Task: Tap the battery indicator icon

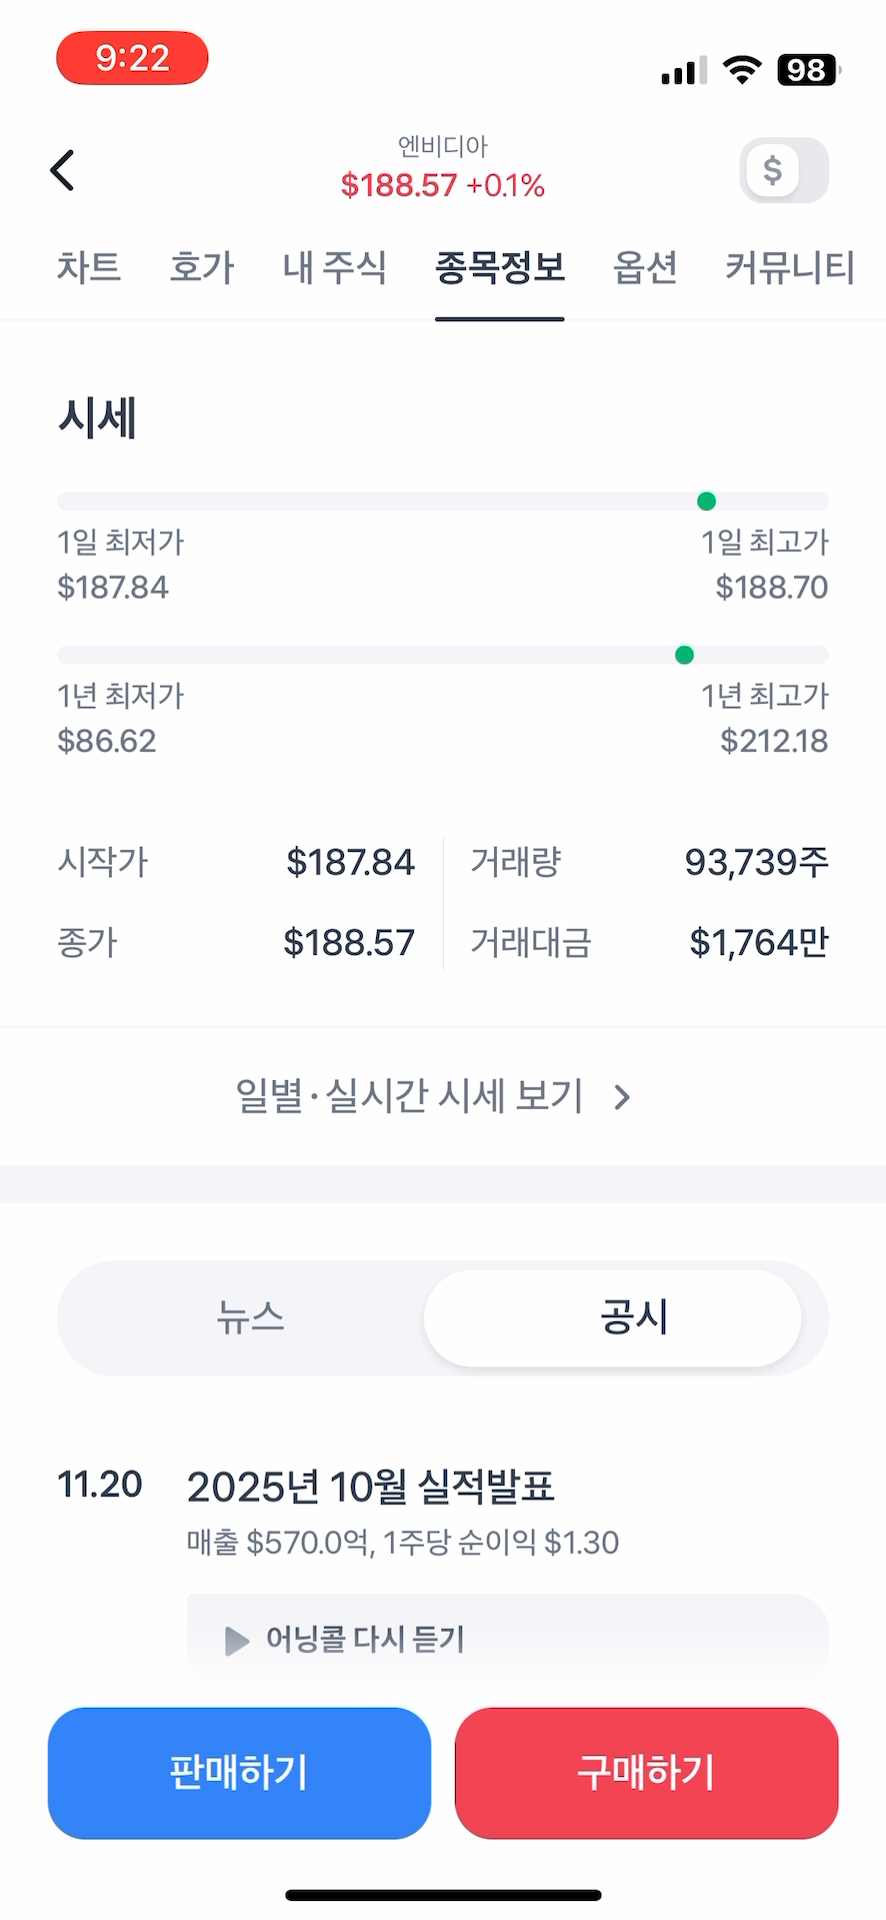Action: [x=808, y=69]
